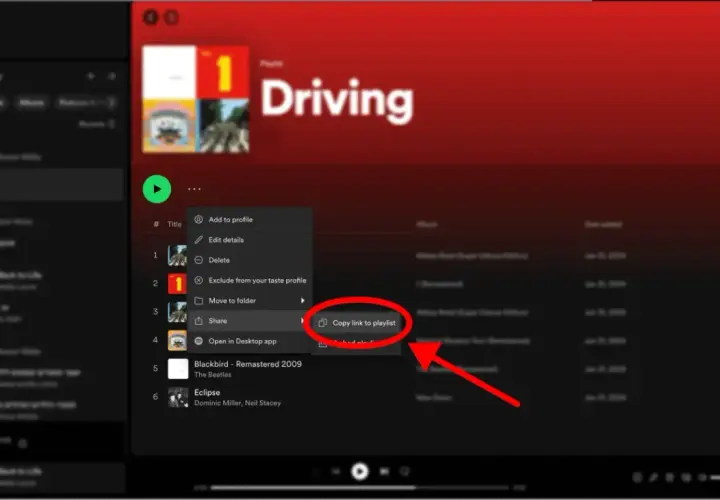Open The Beatles artist link under Blackbird
The height and width of the screenshot is (500, 720).
(213, 375)
